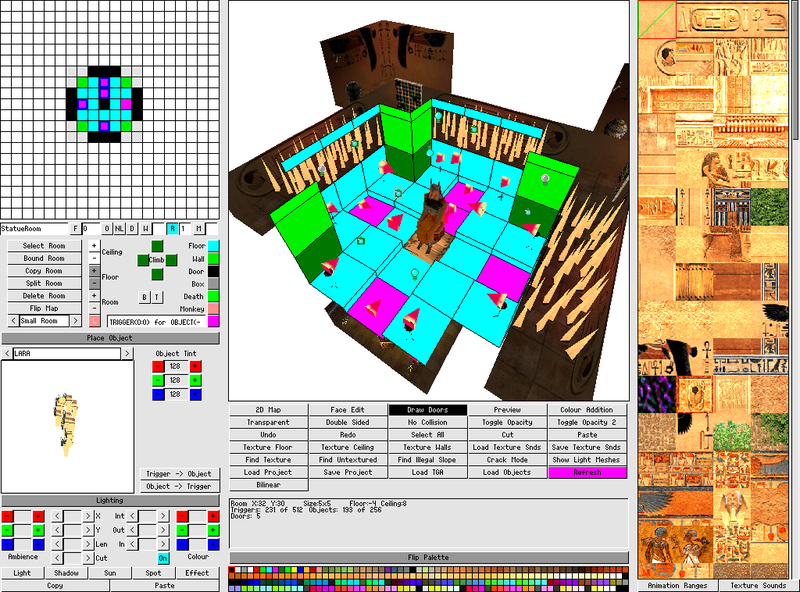Image resolution: width=800 pixels, height=592 pixels.
Task: Click the bottom Climb direction square
Action: click(x=157, y=274)
